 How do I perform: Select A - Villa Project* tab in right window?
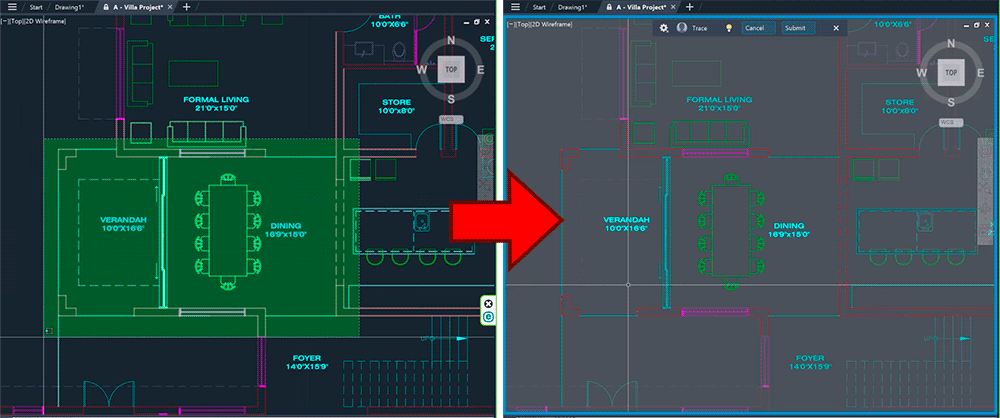tap(640, 7)
